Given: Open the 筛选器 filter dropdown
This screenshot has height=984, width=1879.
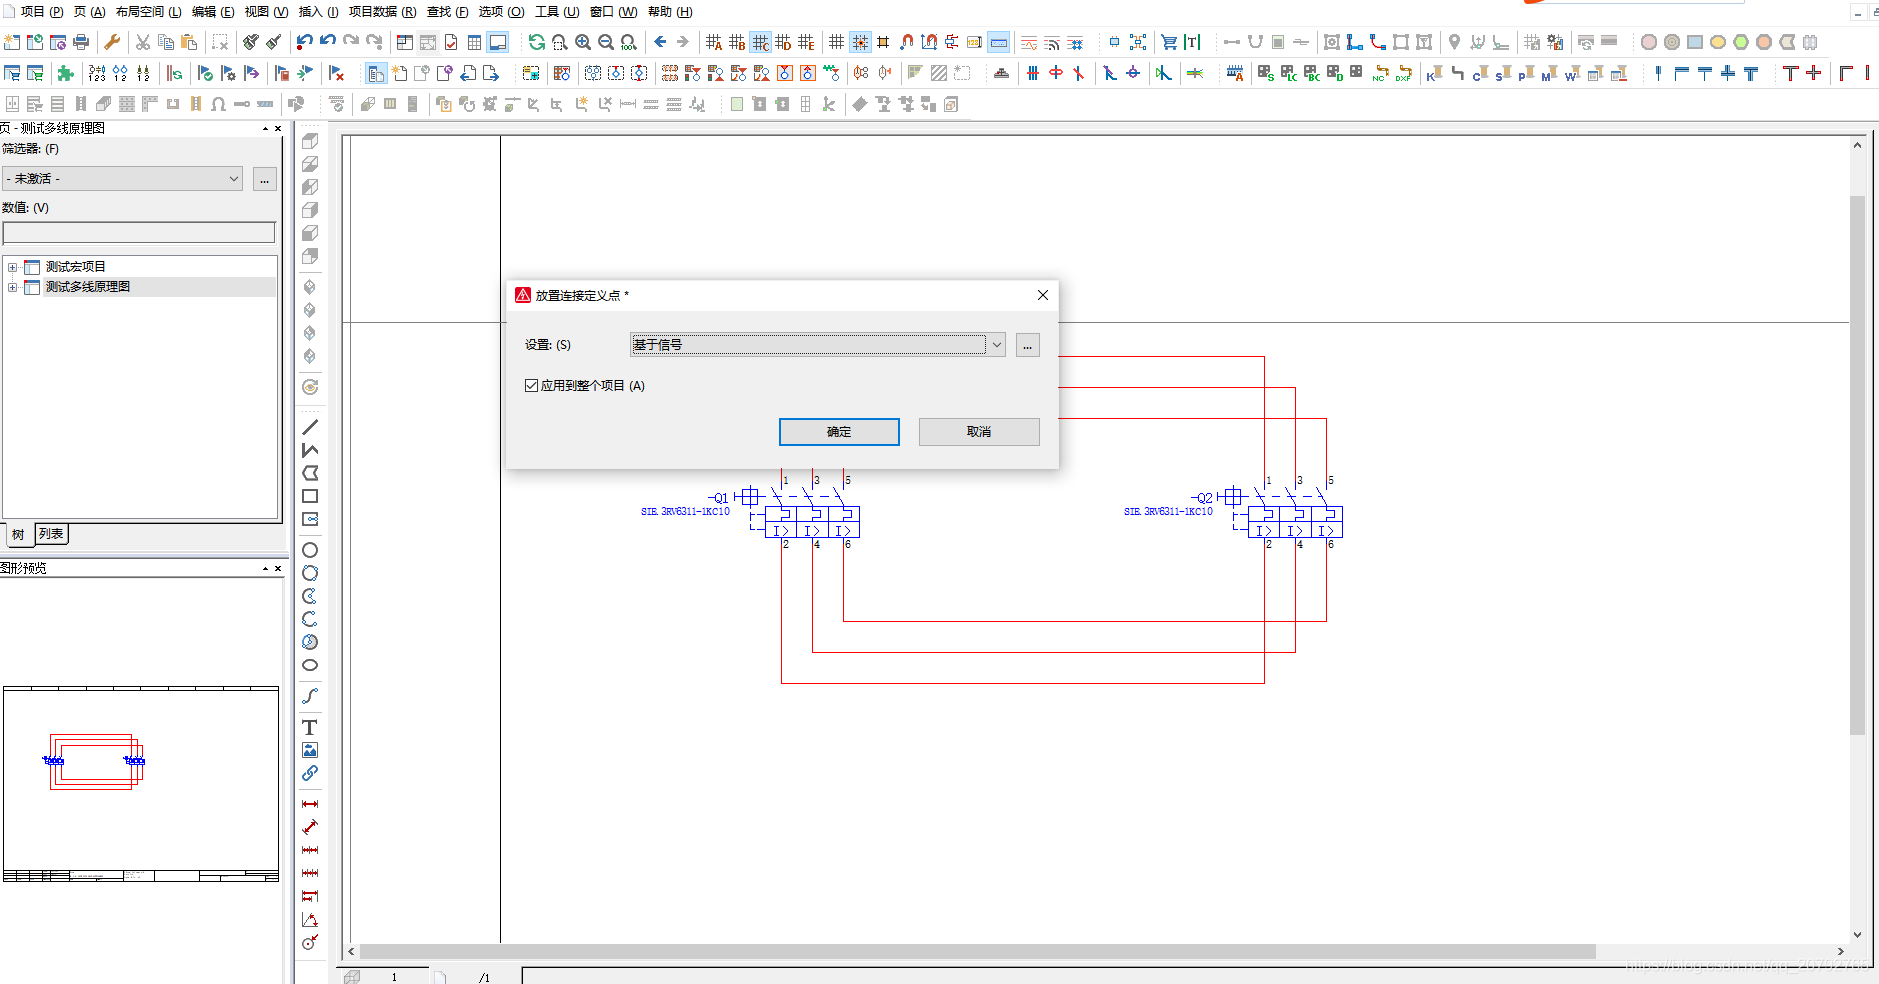Looking at the screenshot, I should (122, 179).
